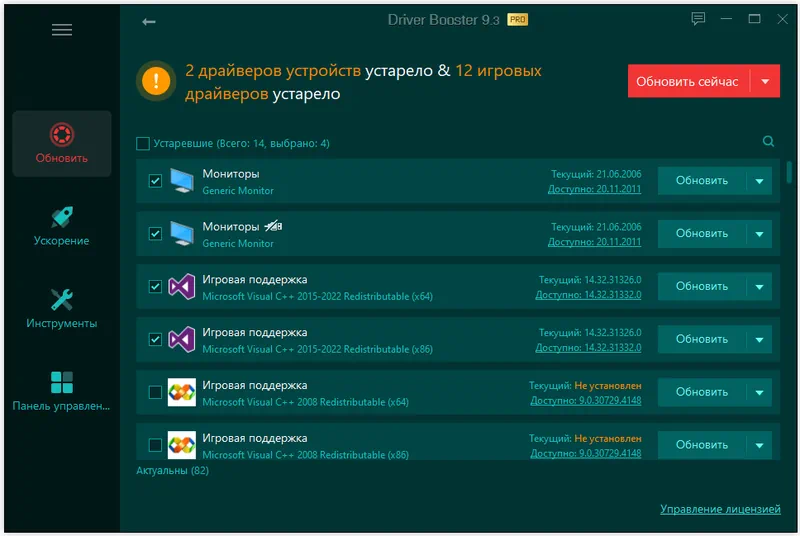This screenshot has height=536, width=800.
Task: Uncheck Visual C++ 2015-2022 (x64) checkbox
Action: pyautogui.click(x=155, y=287)
